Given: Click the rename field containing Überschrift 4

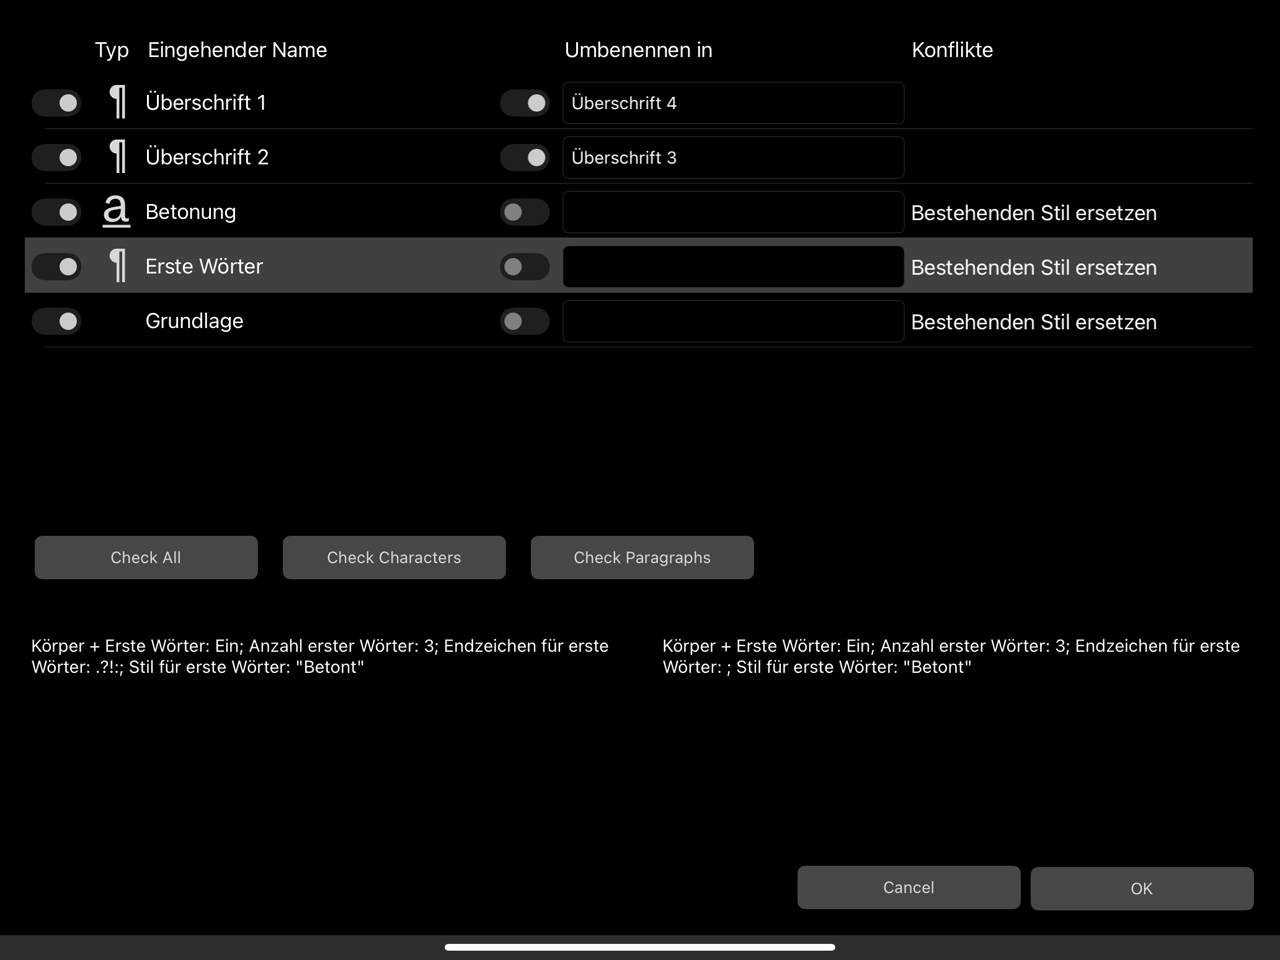Looking at the screenshot, I should tap(733, 103).
